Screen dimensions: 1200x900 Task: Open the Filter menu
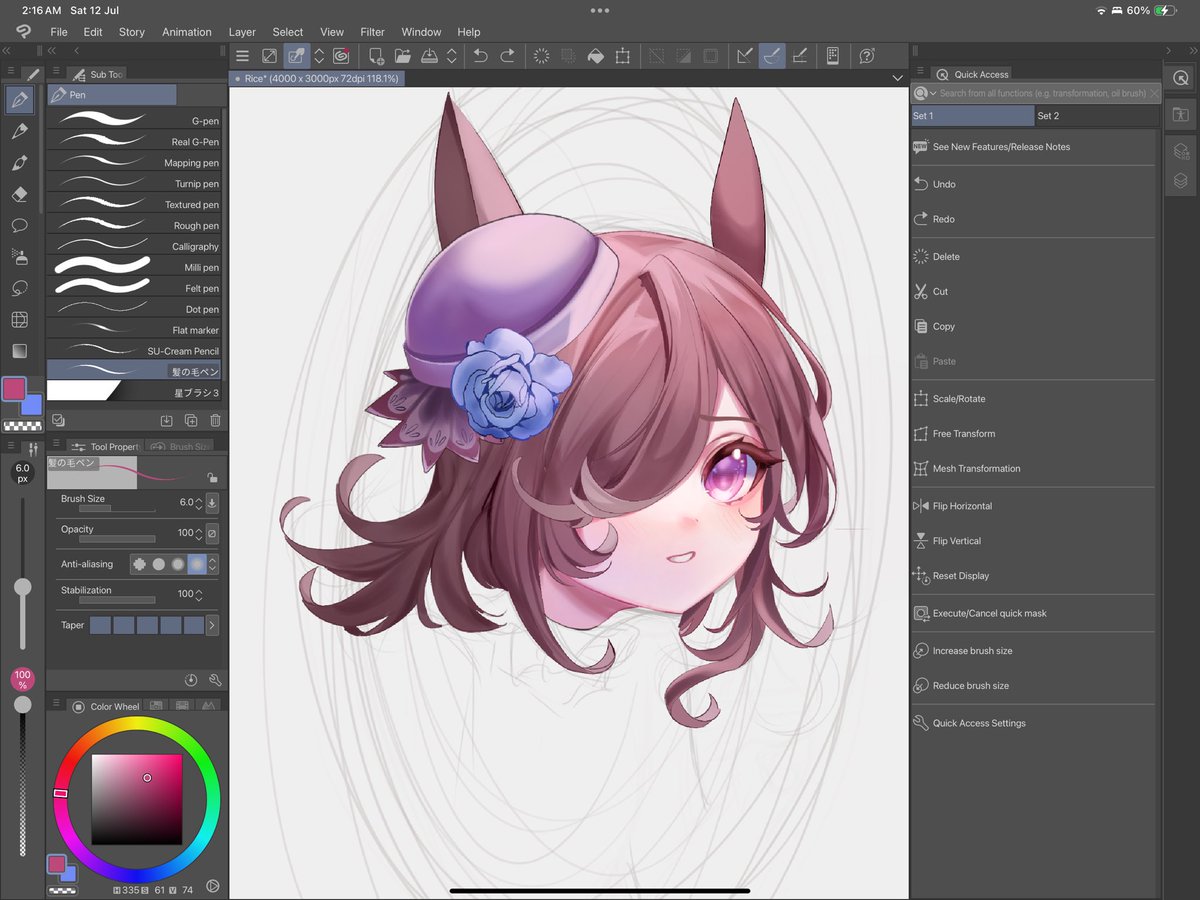point(373,32)
